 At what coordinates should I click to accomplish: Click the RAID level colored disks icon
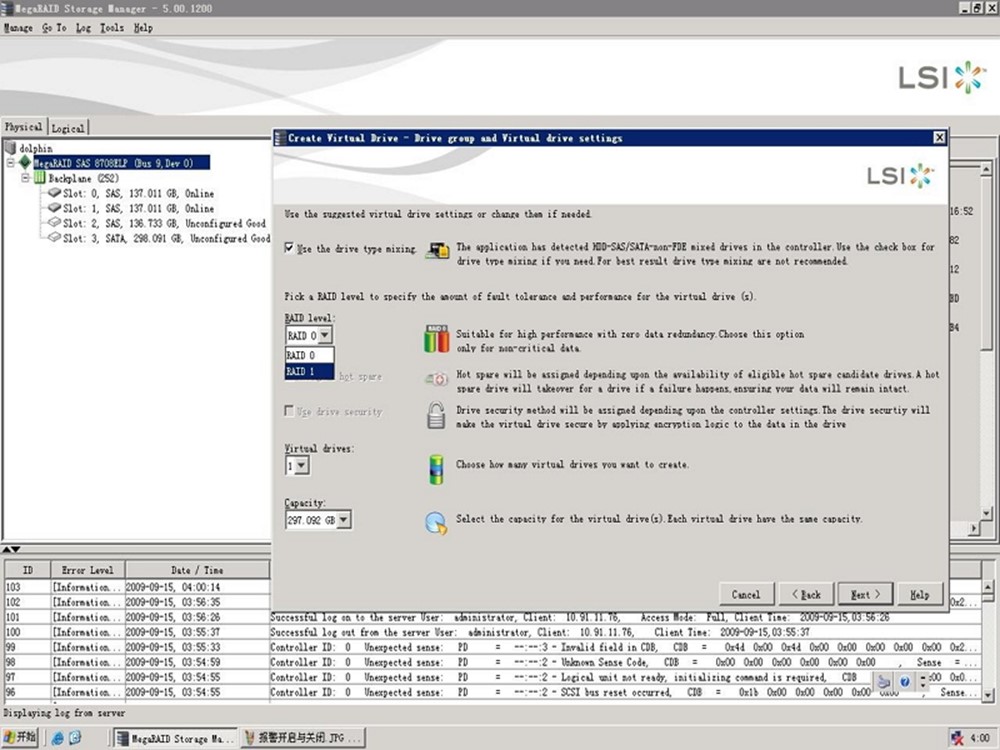436,340
